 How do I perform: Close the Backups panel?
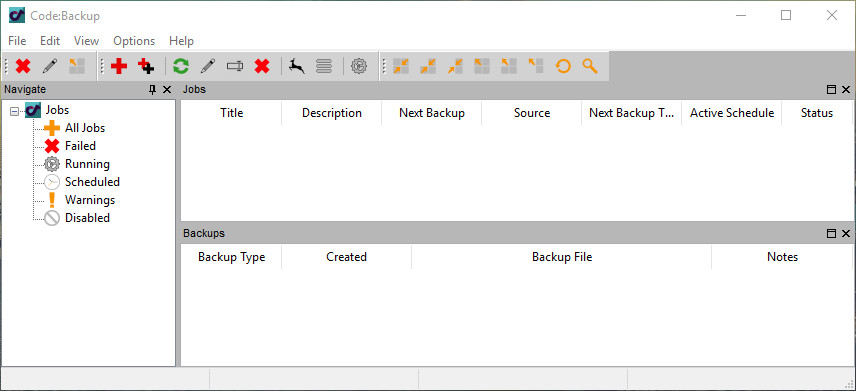846,234
